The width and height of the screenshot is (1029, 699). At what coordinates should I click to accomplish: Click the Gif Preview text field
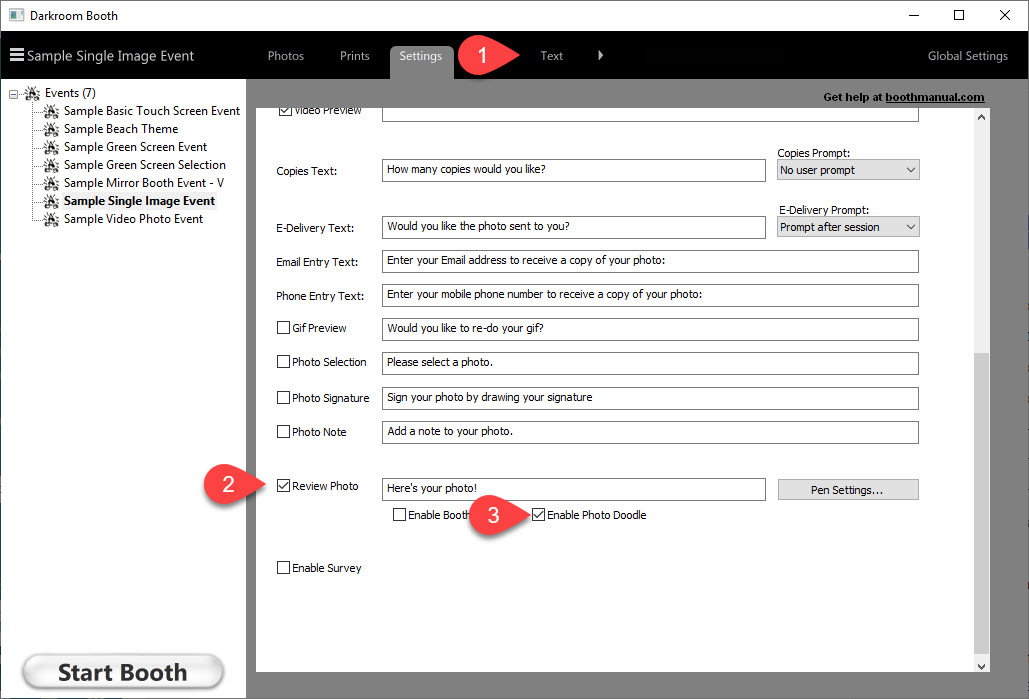point(650,329)
